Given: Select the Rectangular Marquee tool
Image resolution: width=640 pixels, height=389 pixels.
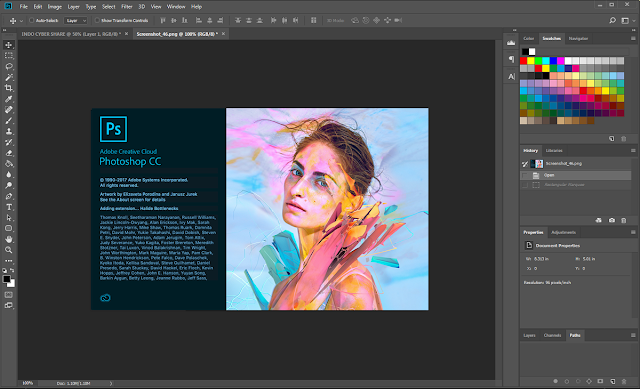Looking at the screenshot, I should [x=9, y=56].
